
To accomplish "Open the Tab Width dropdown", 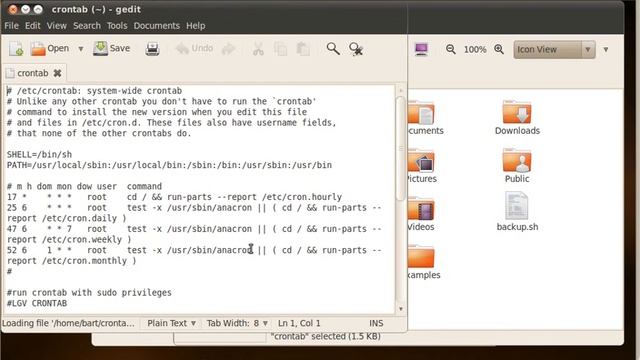I will pyautogui.click(x=237, y=323).
